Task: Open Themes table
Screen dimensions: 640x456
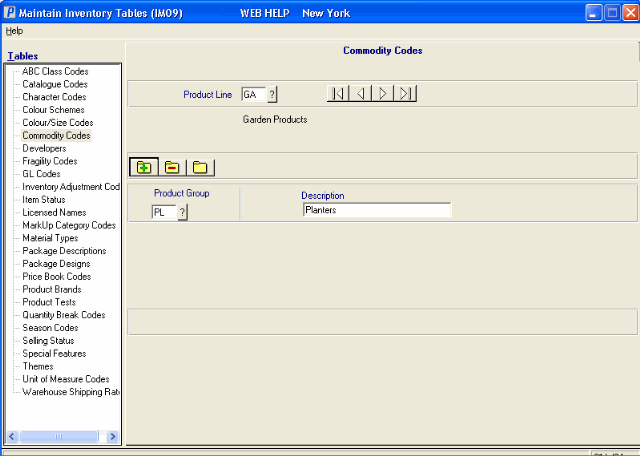Action: coord(38,366)
